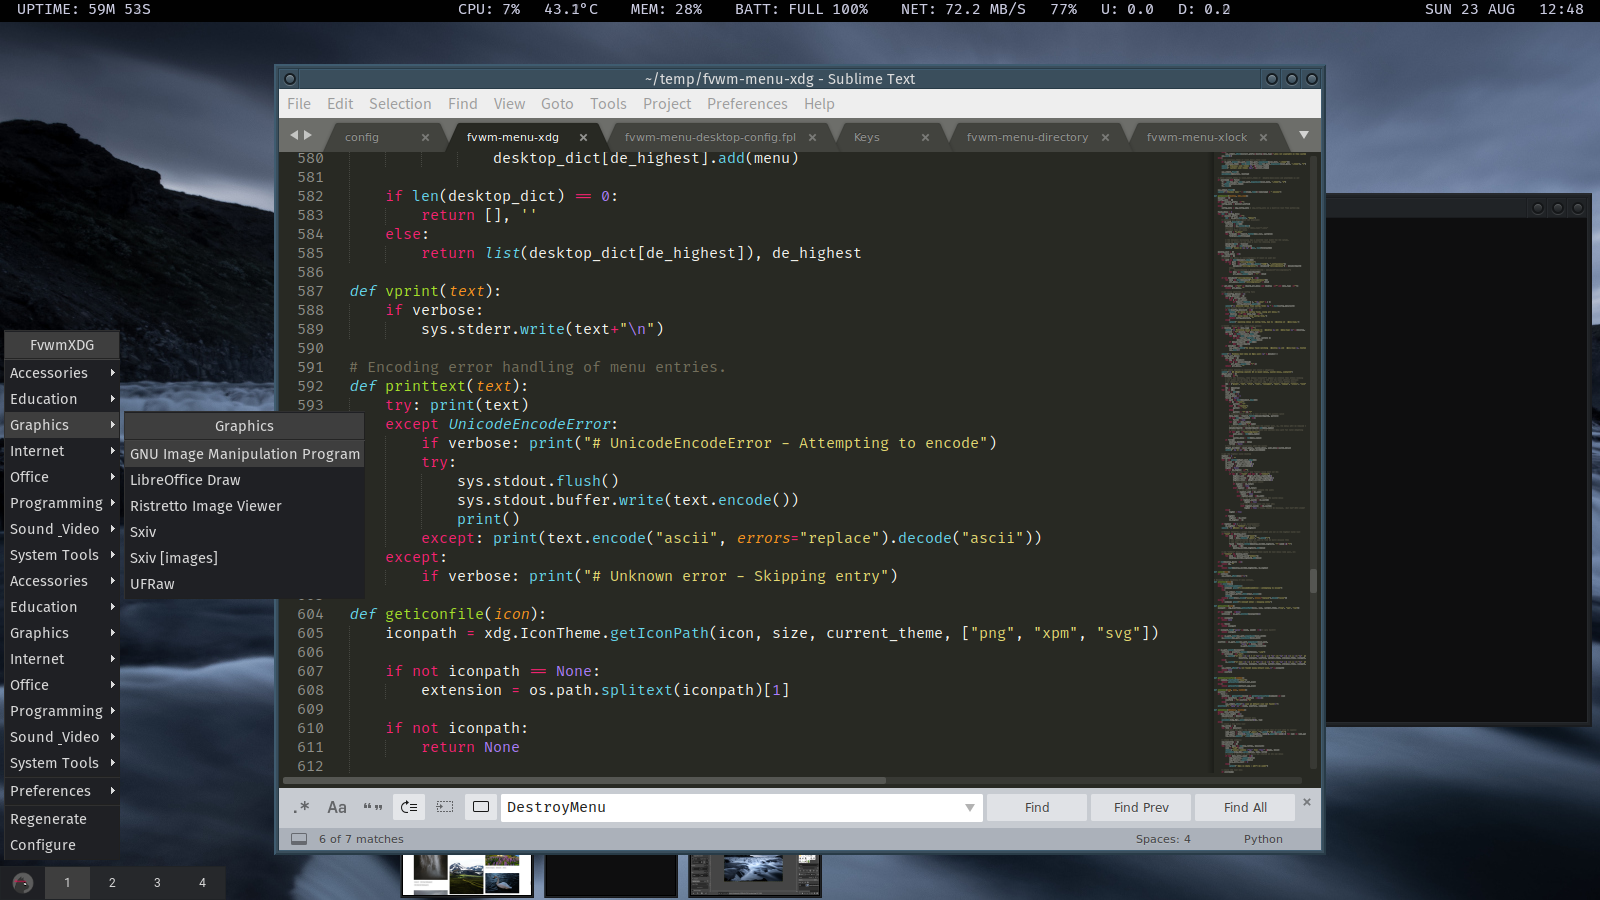
Task: Expand first Sound_Video submenu in FvwmXDG
Action: click(62, 529)
